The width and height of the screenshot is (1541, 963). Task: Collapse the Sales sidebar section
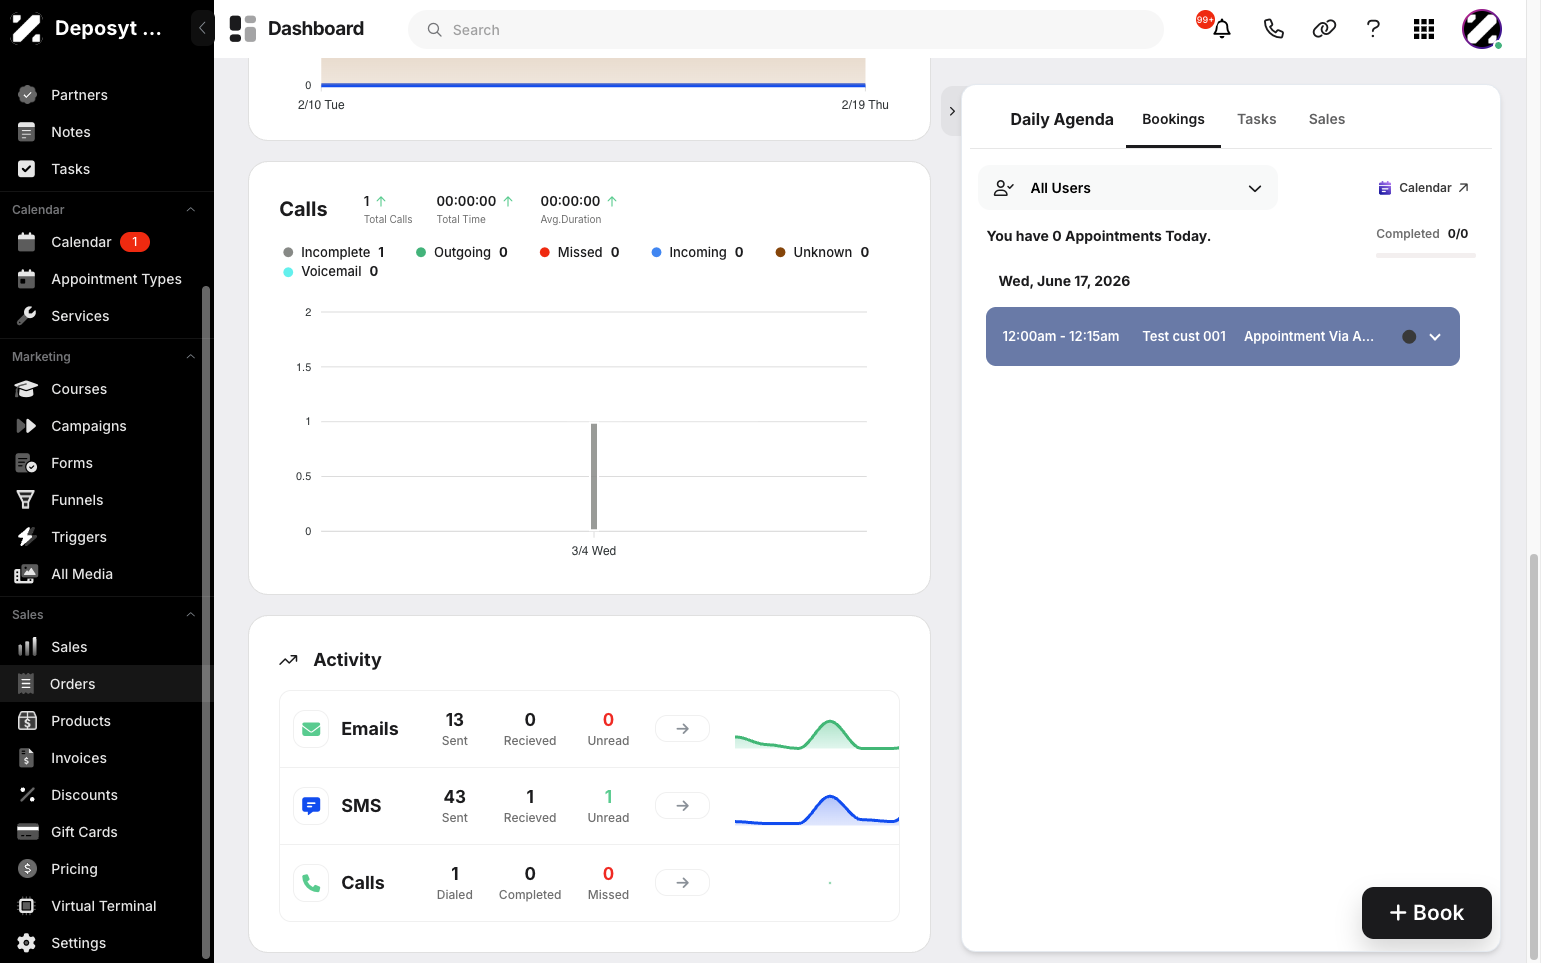tap(191, 615)
